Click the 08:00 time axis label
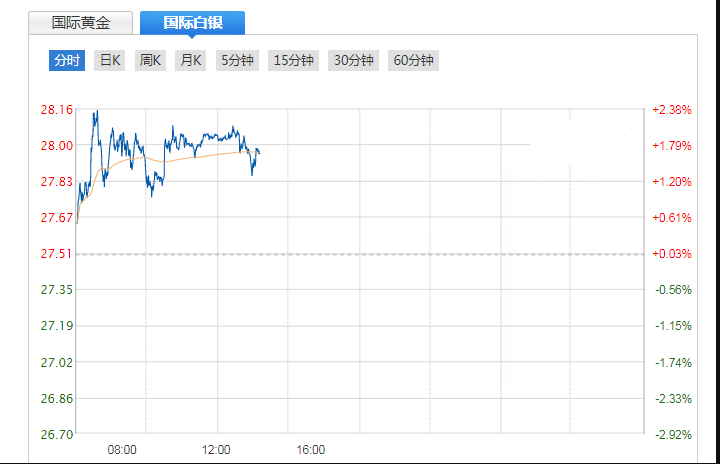720x464 pixels. [x=122, y=450]
